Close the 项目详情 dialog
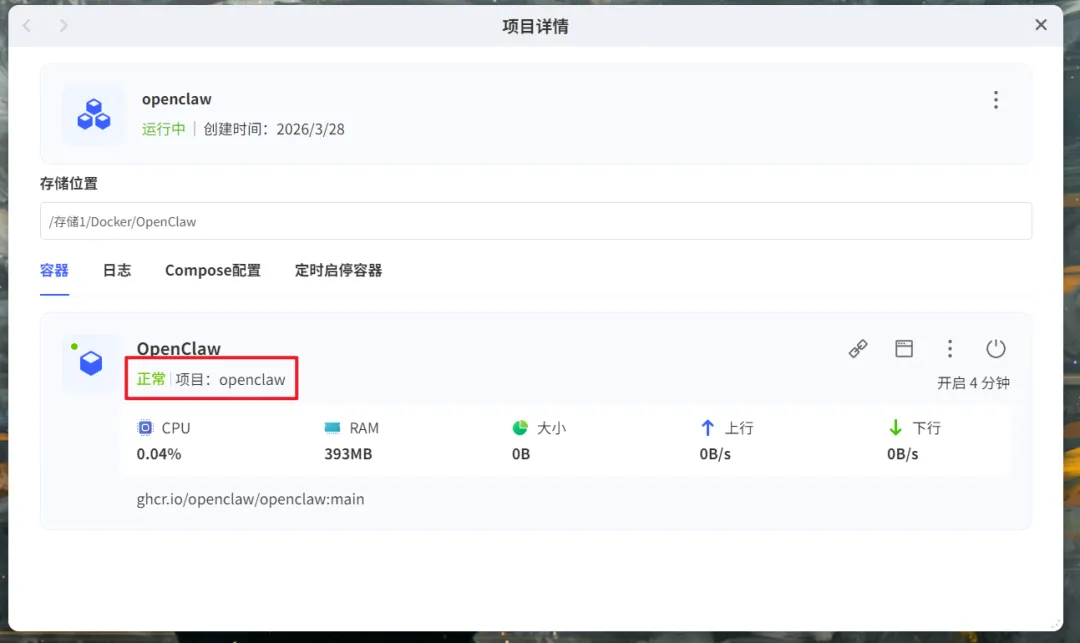The width and height of the screenshot is (1080, 643). click(x=1041, y=25)
